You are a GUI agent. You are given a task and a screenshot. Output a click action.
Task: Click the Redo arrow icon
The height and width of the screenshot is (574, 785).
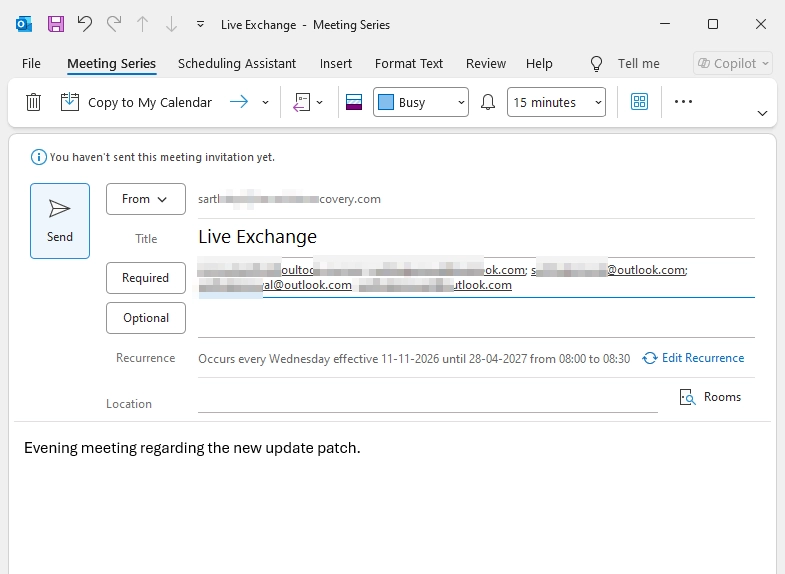[114, 24]
